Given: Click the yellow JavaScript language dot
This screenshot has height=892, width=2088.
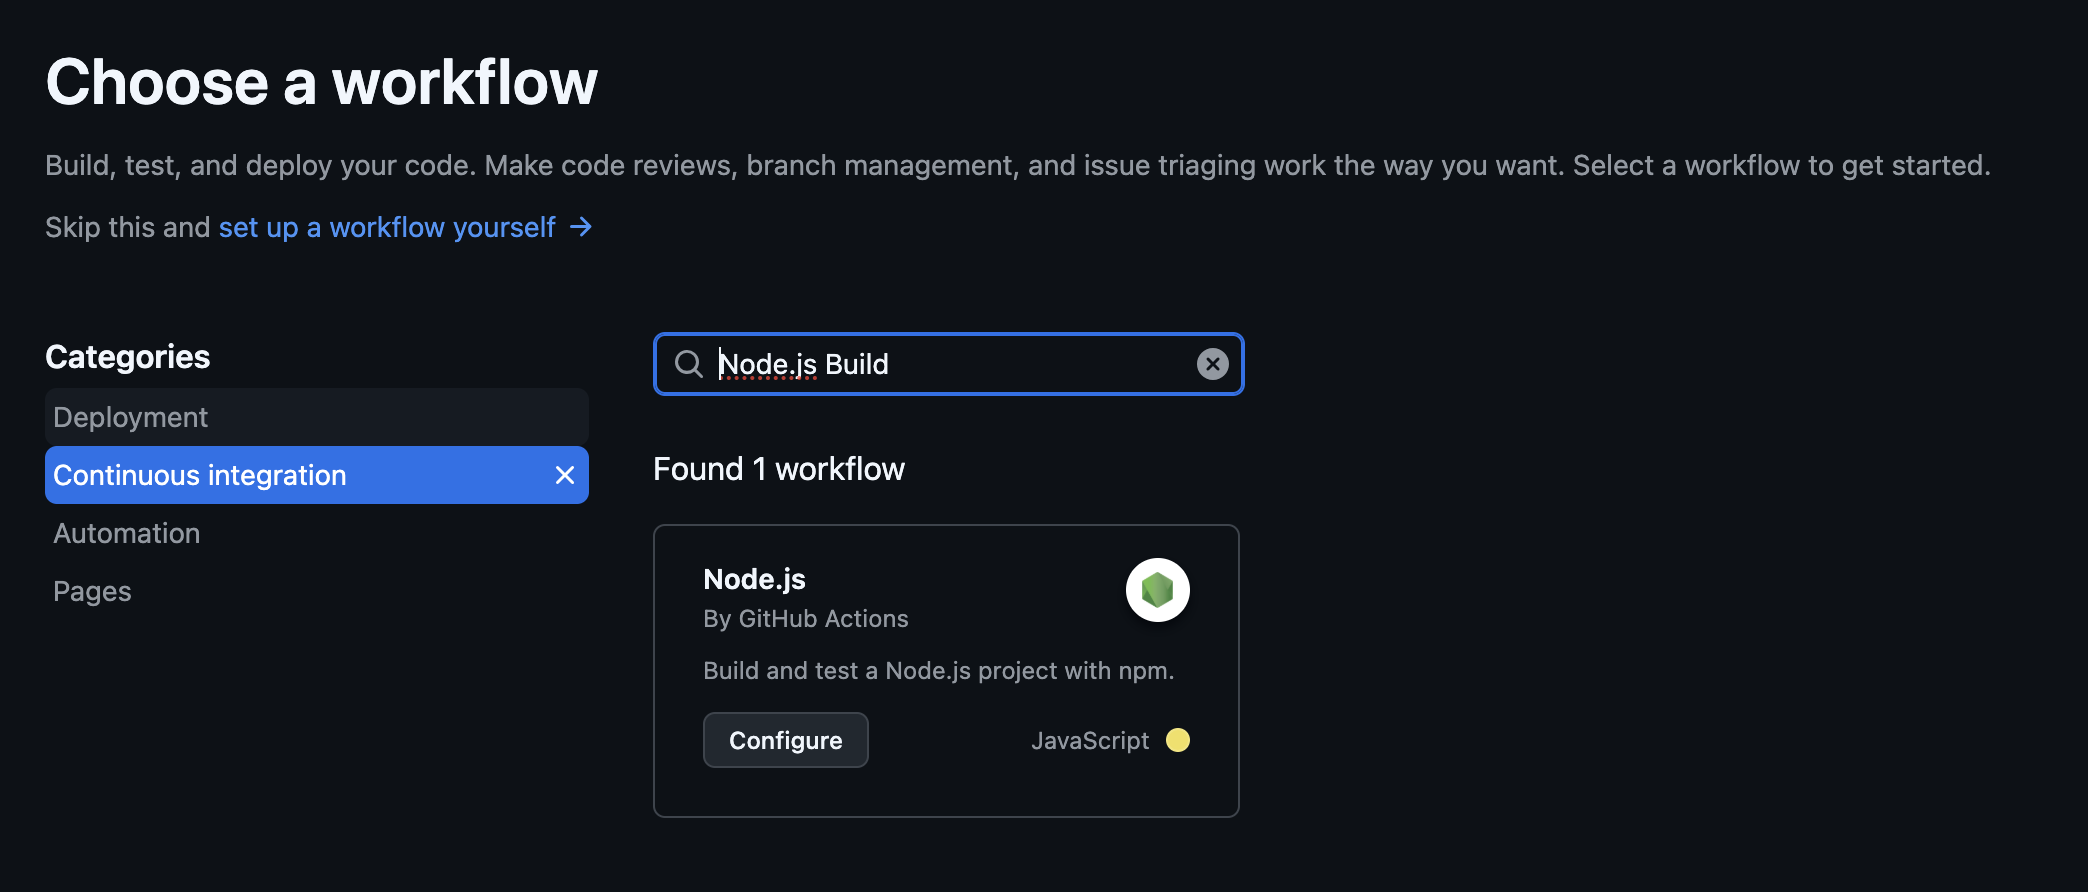Looking at the screenshot, I should point(1178,740).
